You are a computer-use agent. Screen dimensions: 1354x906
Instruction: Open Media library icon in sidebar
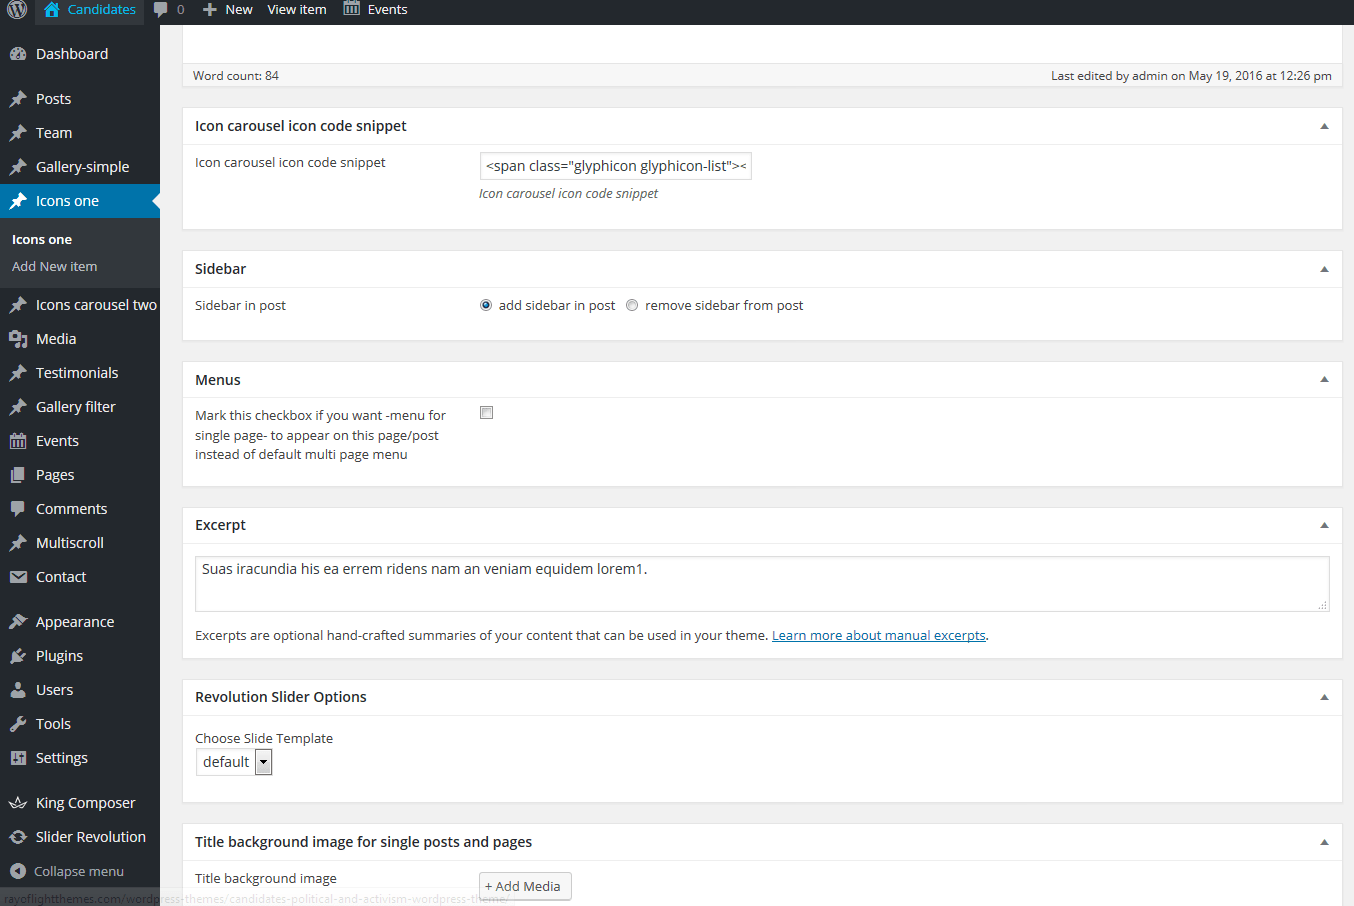18,339
